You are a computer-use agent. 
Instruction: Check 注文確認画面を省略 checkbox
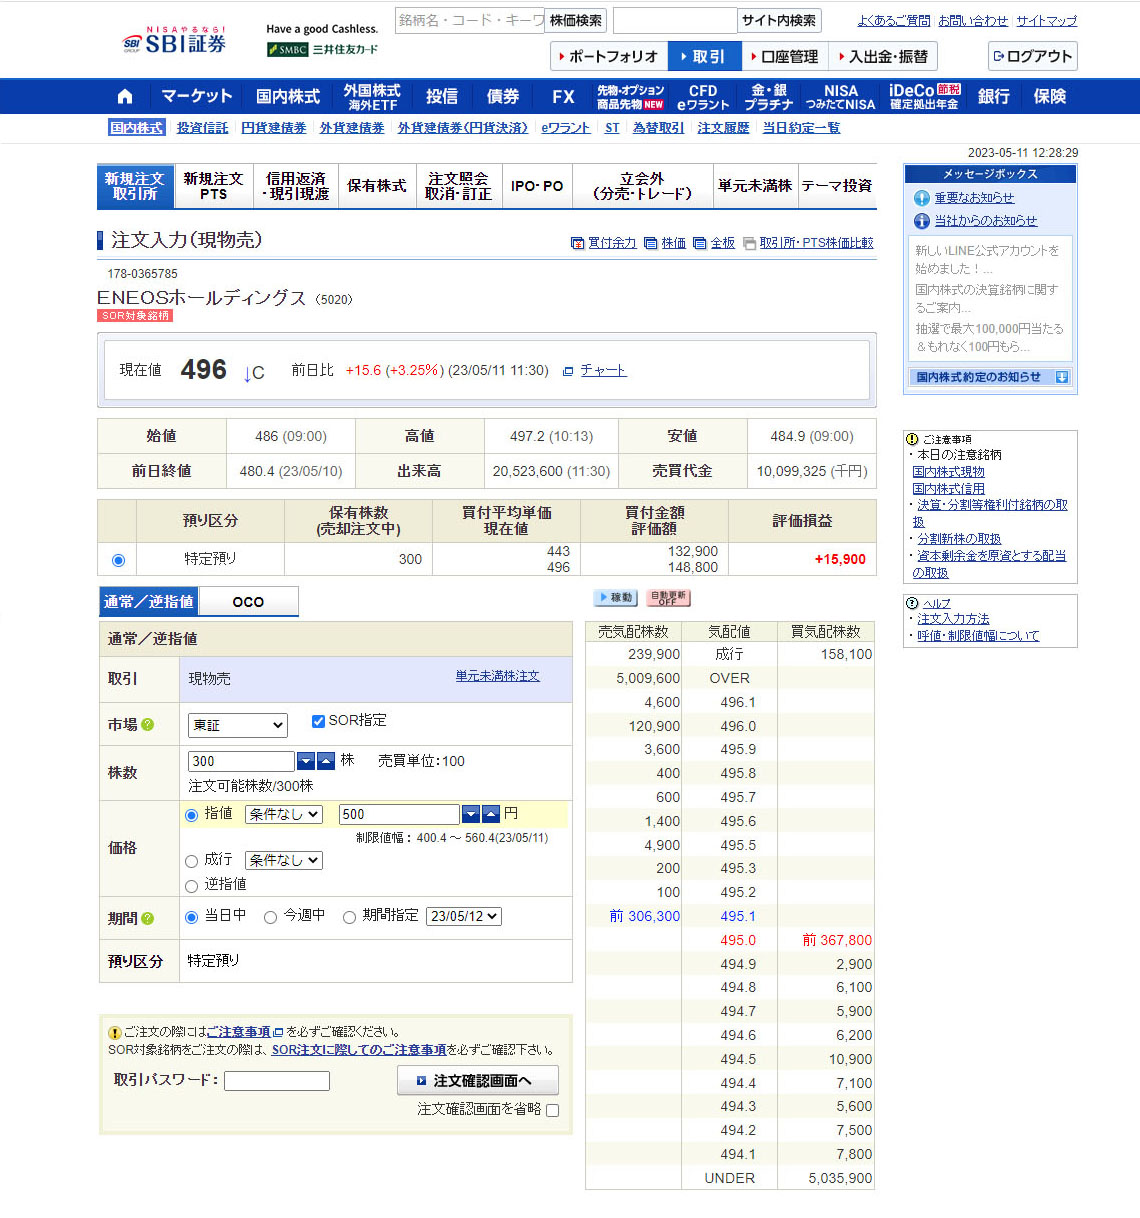tap(552, 1110)
